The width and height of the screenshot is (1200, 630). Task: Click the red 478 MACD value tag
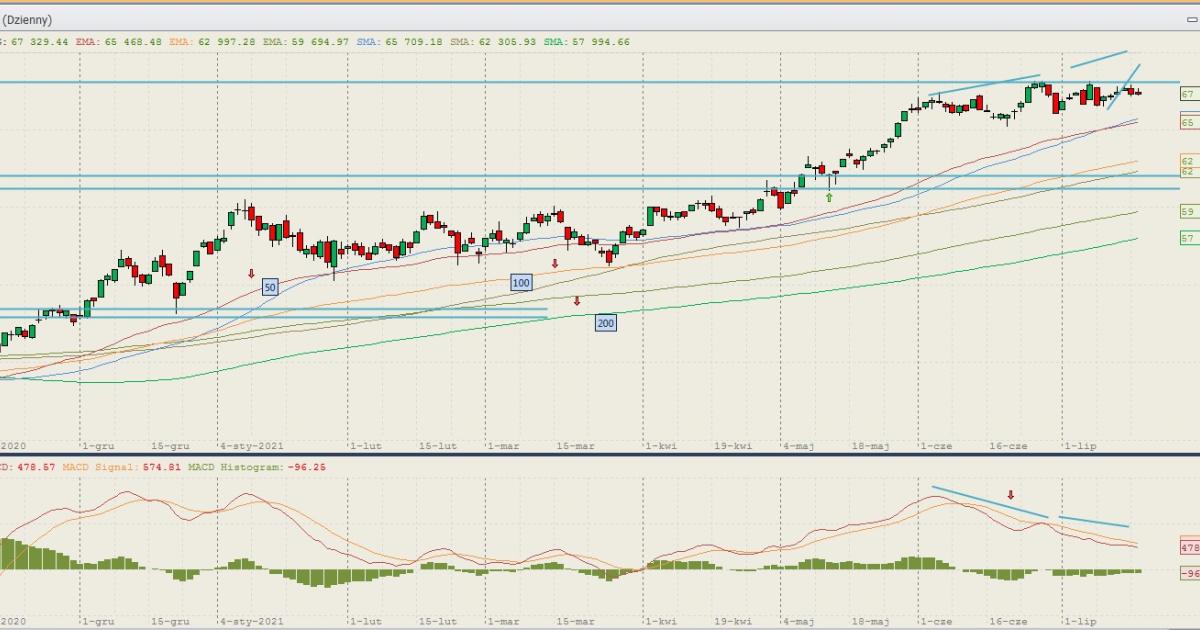click(x=1189, y=548)
